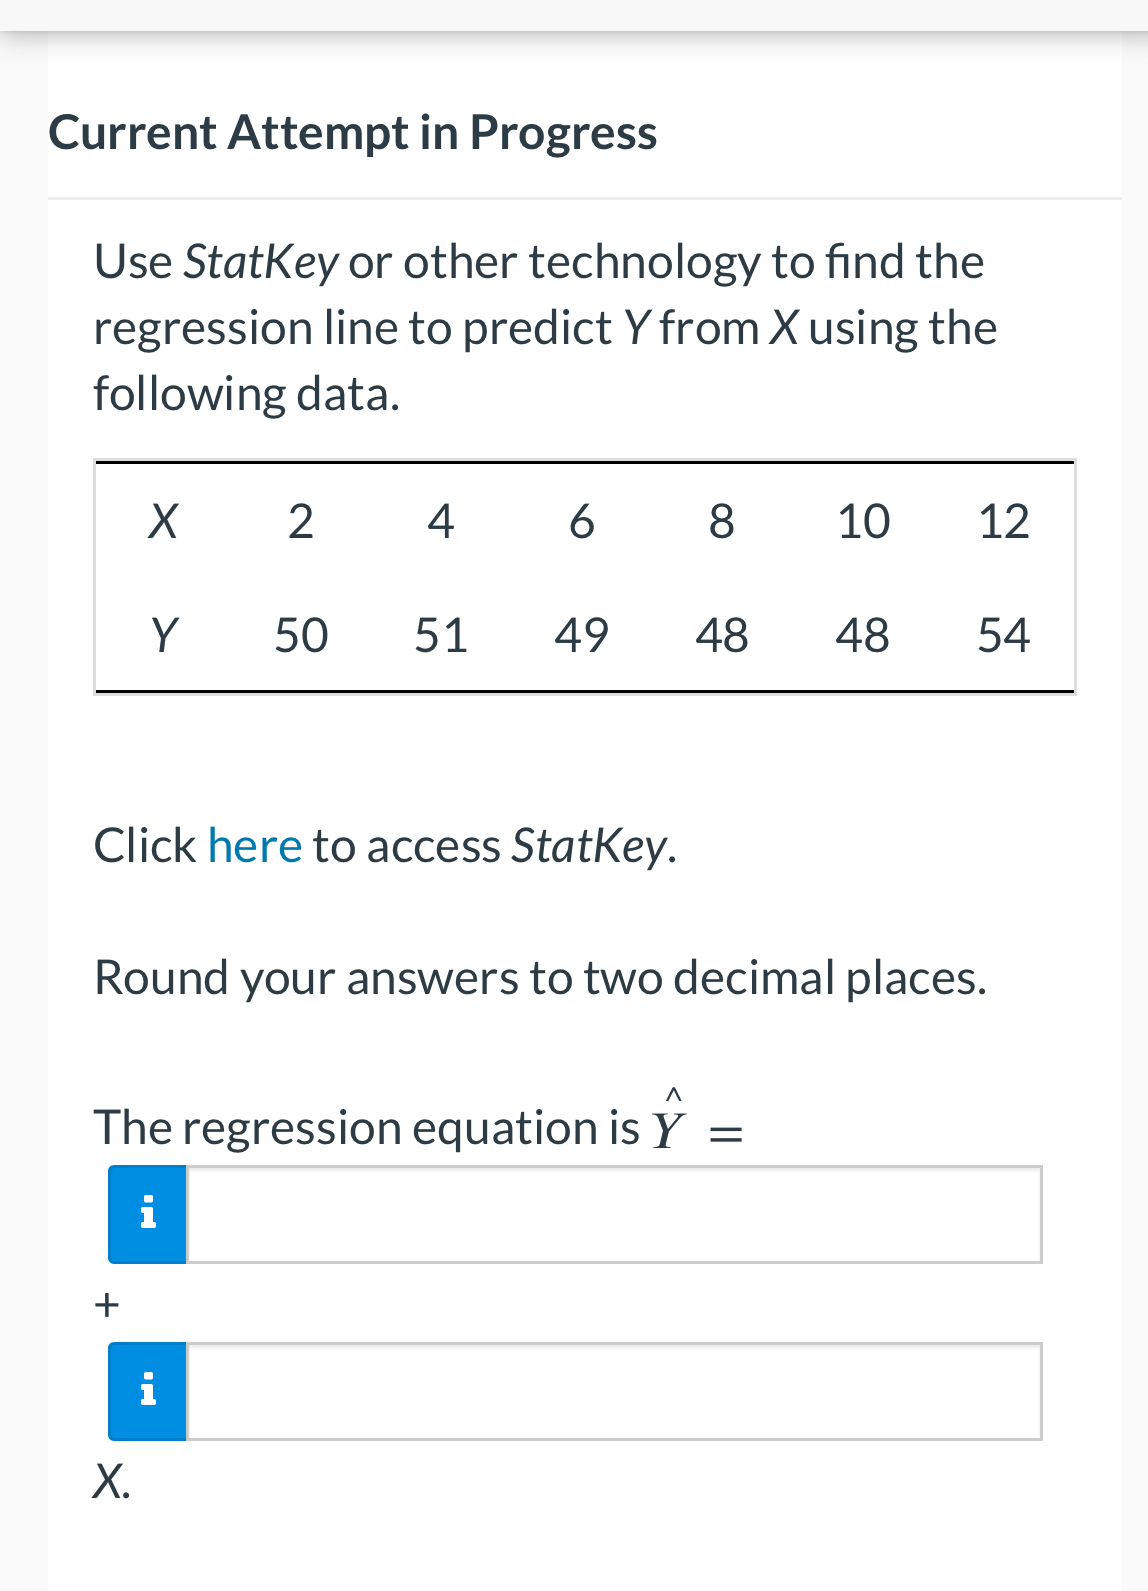Click the blue info icon beside the intercept field
Screen dimensions: 1148x1591
pos(146,1213)
